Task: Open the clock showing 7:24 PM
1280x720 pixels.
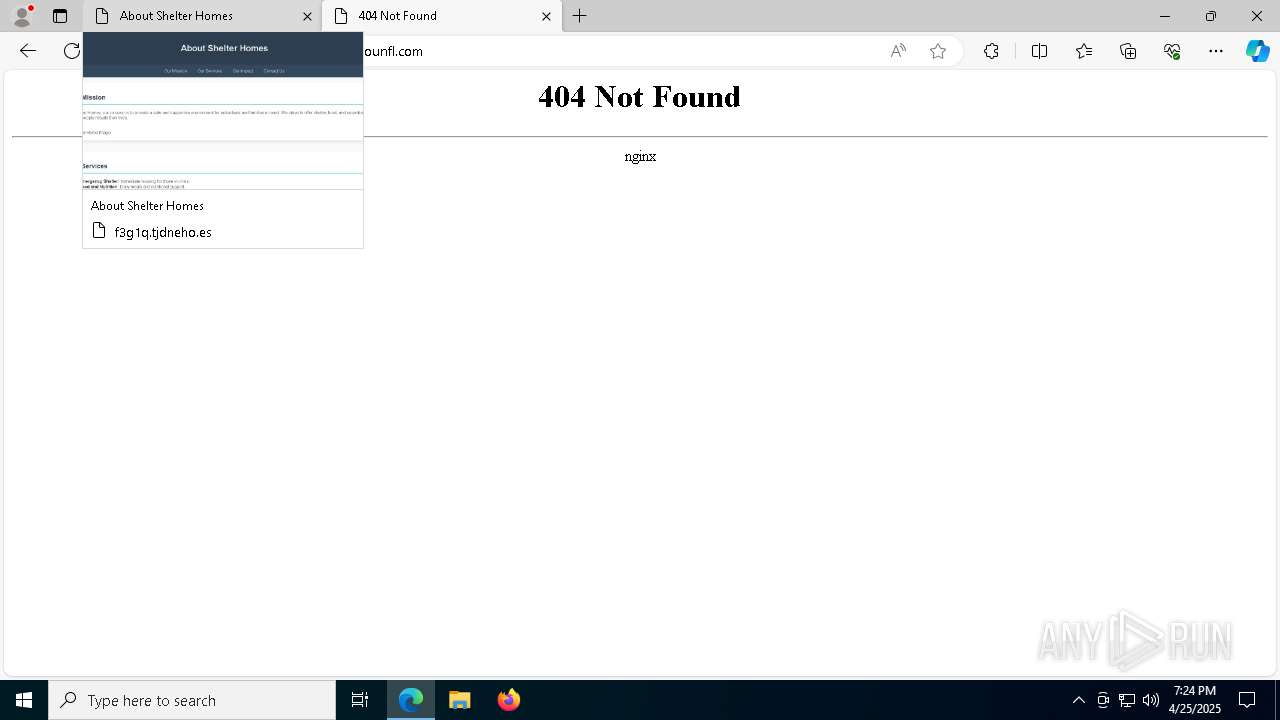Action: click(1195, 700)
